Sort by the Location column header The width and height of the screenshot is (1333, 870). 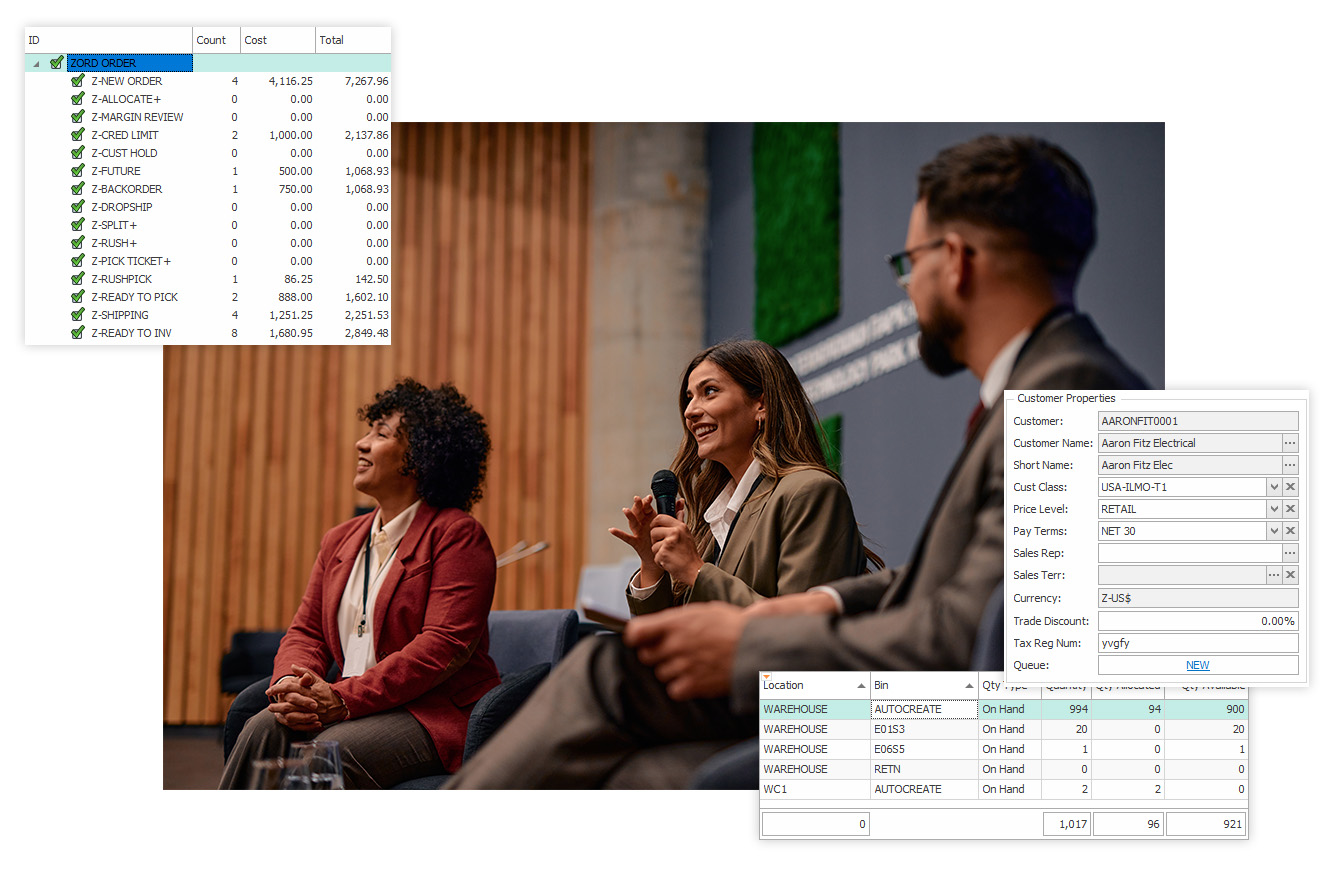point(810,686)
